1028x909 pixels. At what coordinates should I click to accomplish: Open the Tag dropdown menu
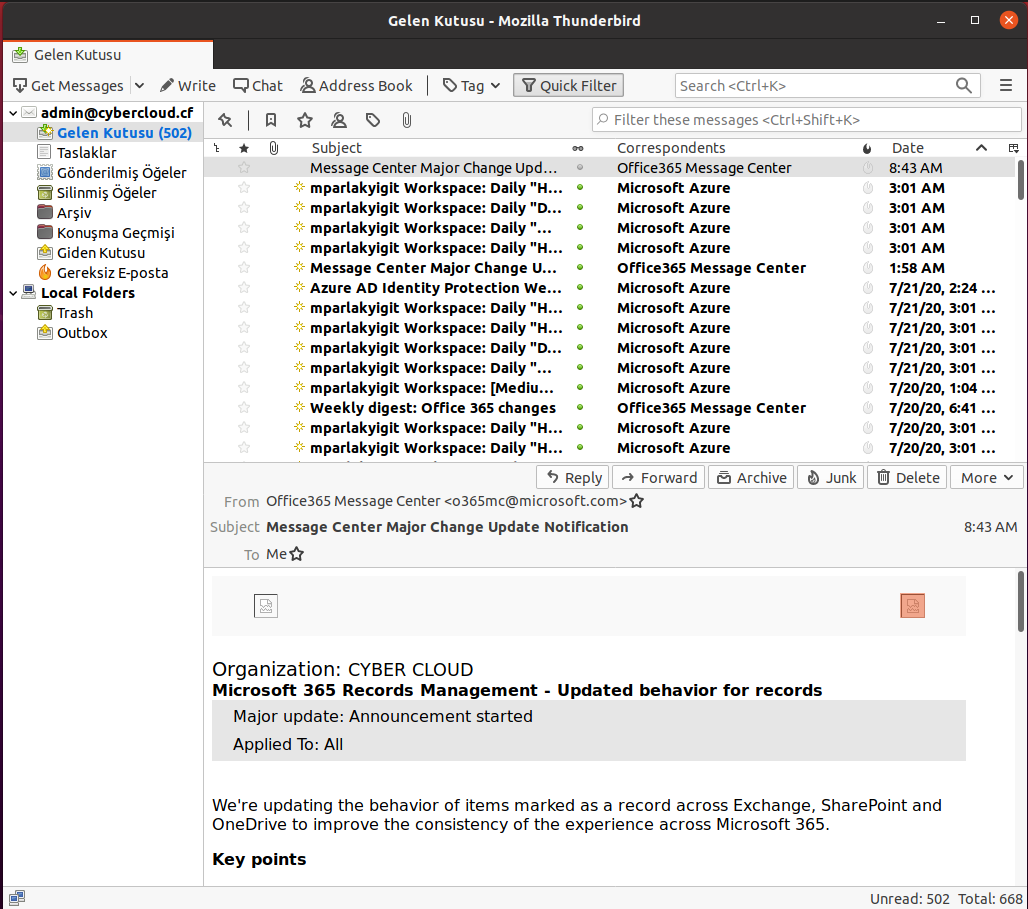click(471, 86)
